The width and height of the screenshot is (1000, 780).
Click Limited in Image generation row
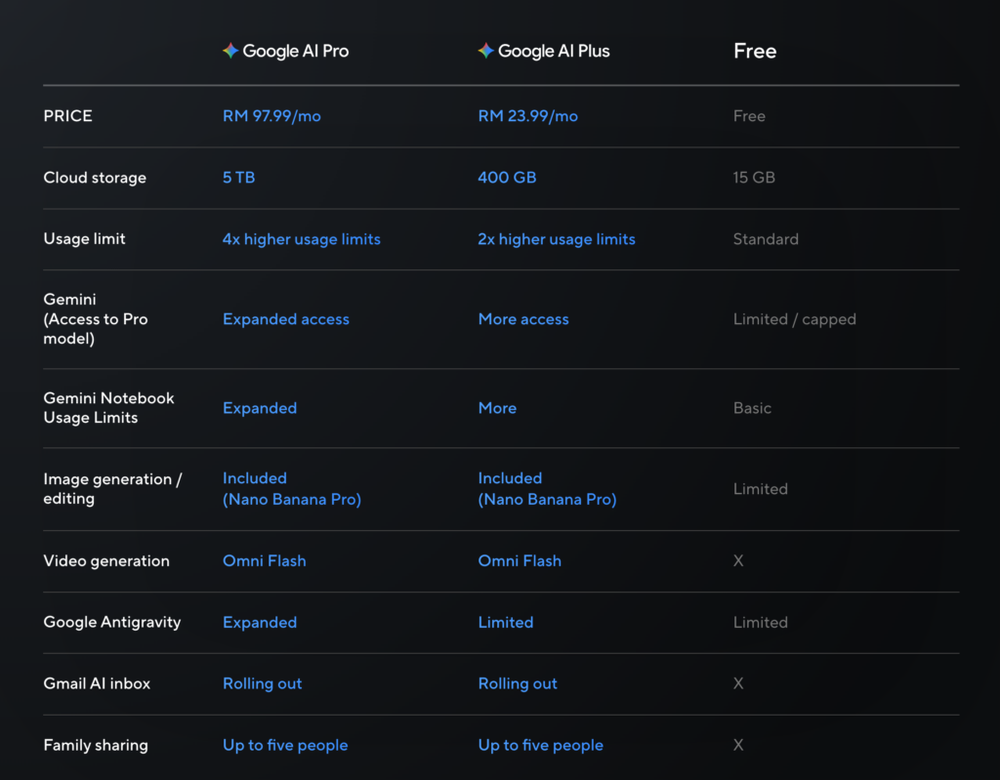[x=760, y=489]
